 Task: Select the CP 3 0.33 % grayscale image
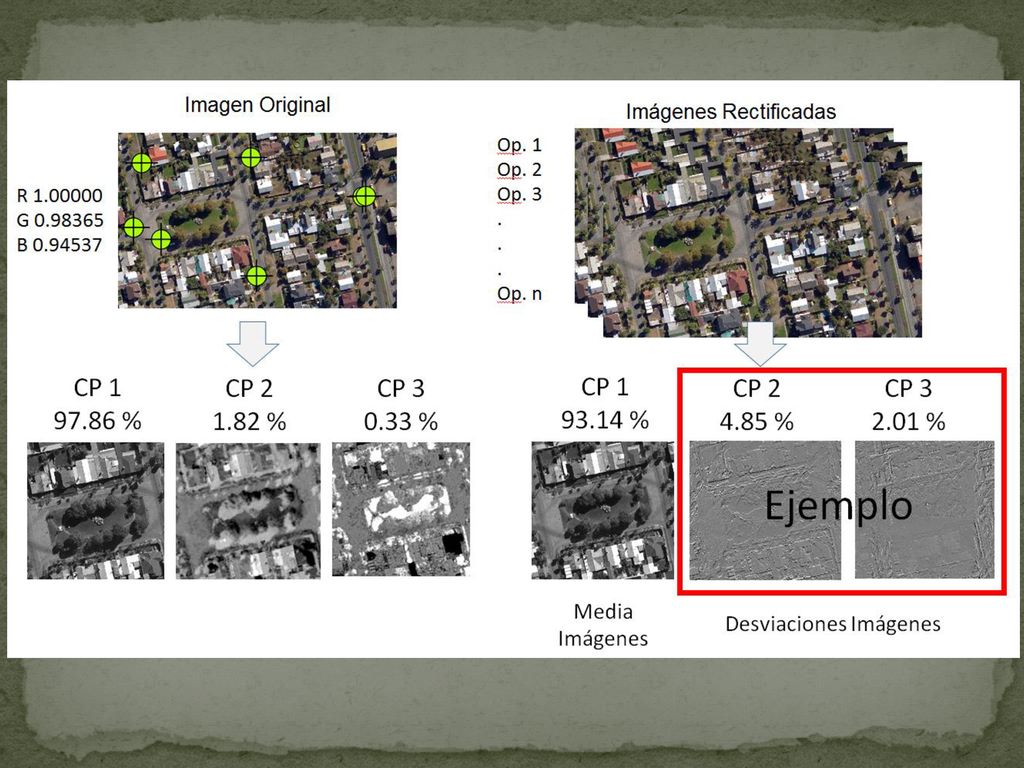401,509
